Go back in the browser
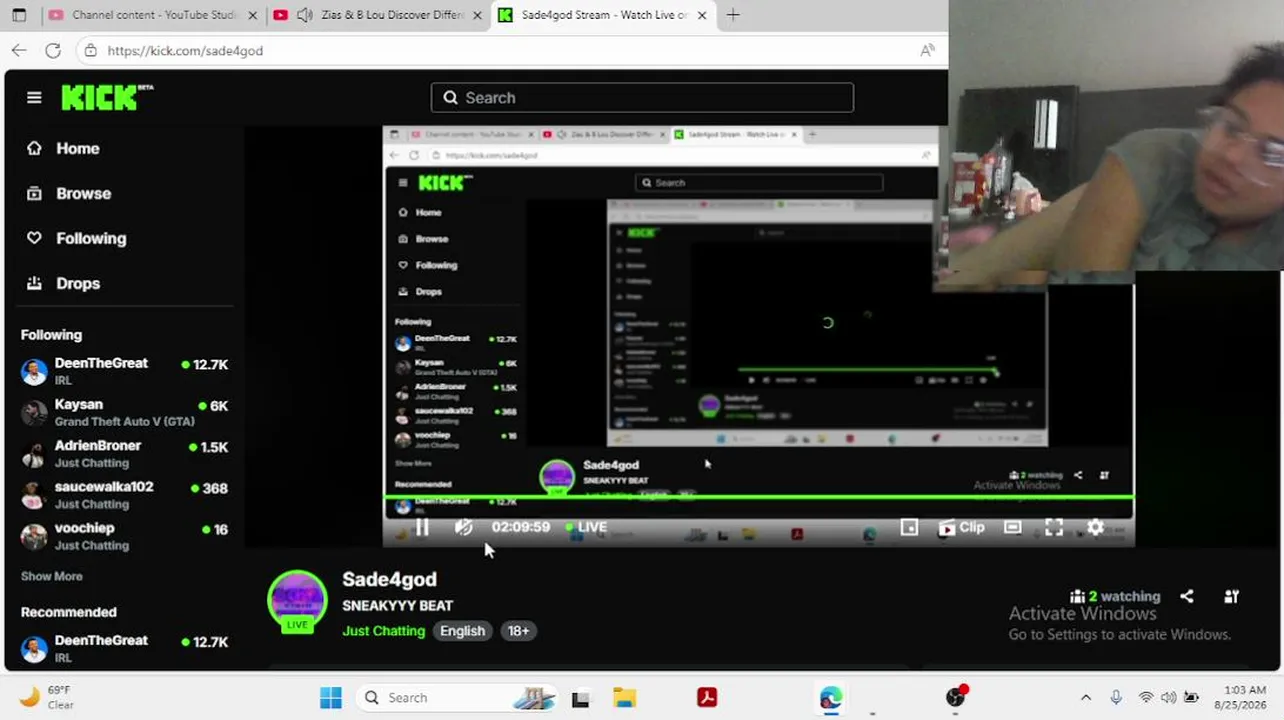The height and width of the screenshot is (720, 1284). click(x=19, y=50)
